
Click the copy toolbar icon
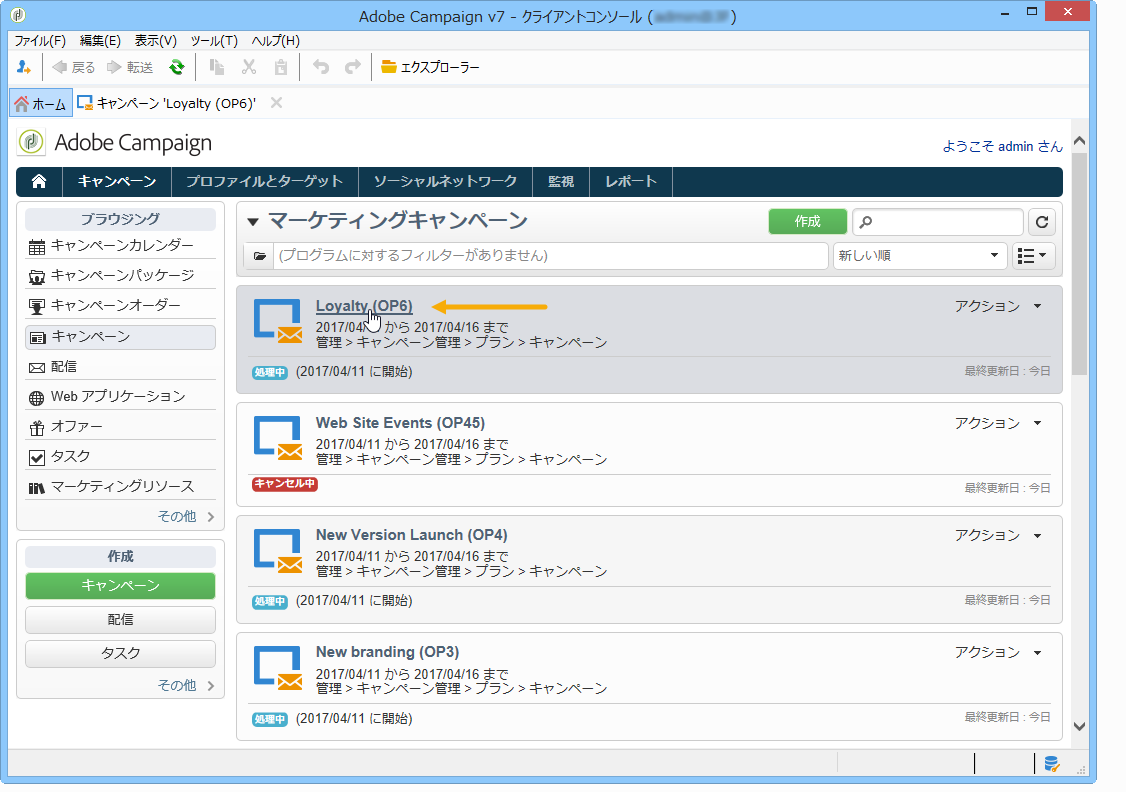[x=216, y=67]
